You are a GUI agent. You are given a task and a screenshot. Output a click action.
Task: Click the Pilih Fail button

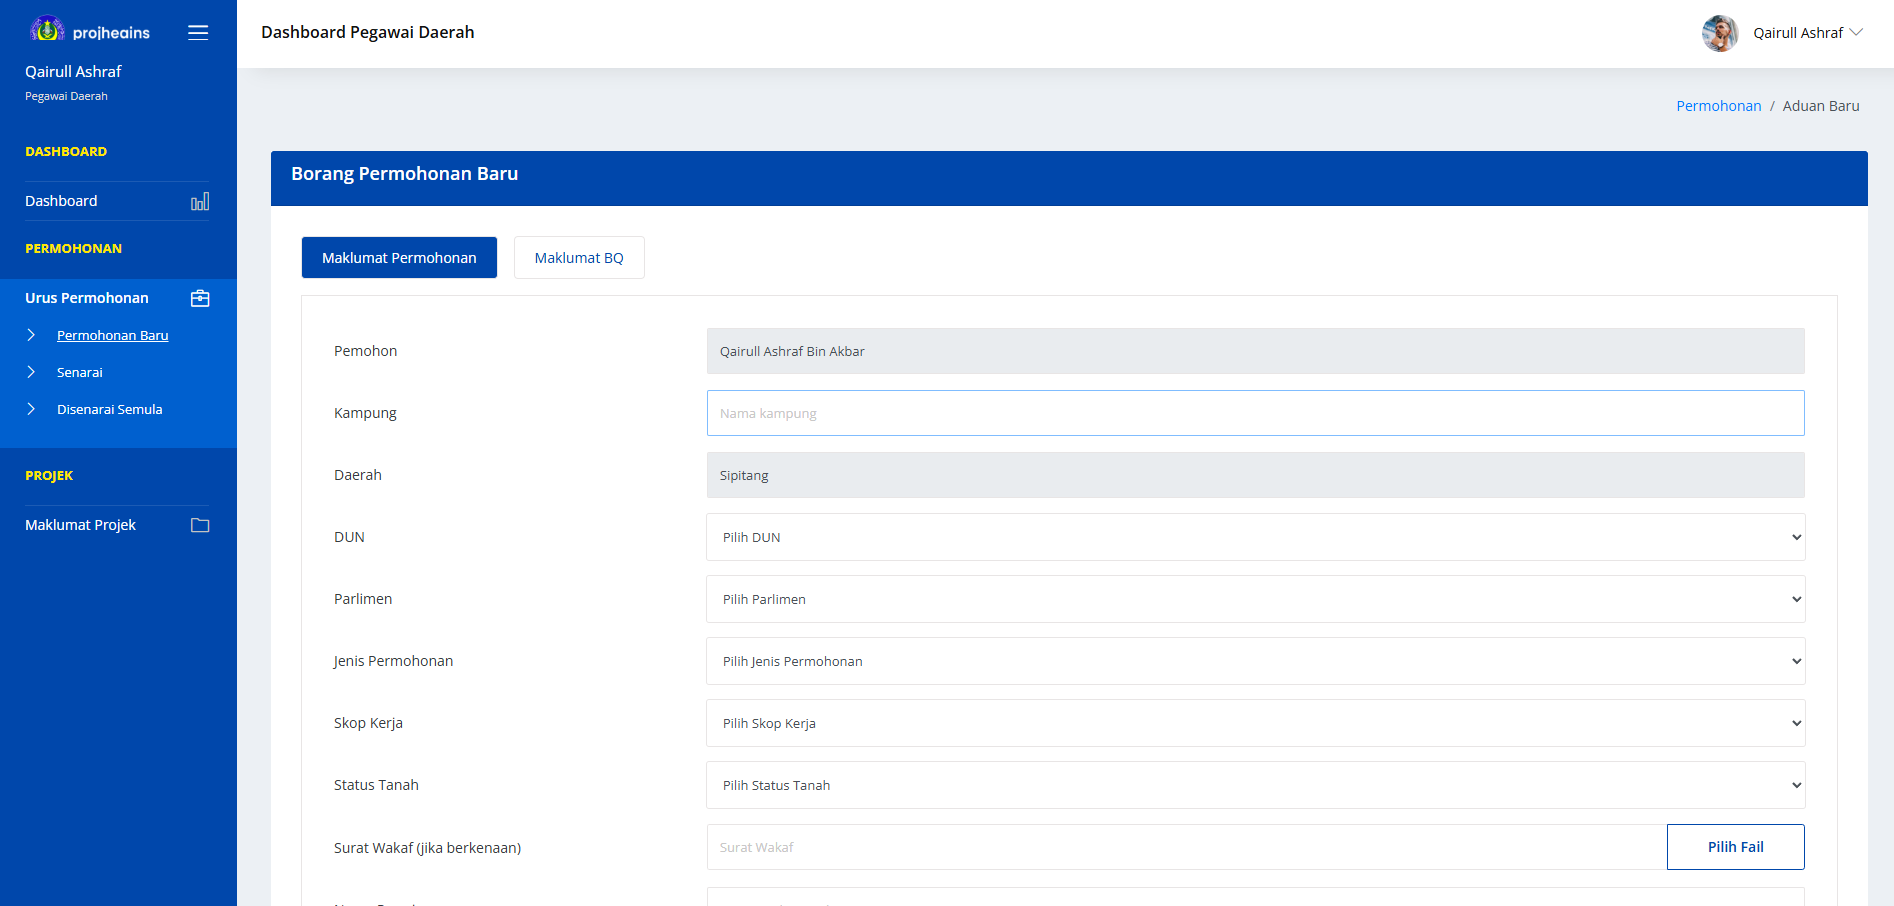pyautogui.click(x=1735, y=847)
